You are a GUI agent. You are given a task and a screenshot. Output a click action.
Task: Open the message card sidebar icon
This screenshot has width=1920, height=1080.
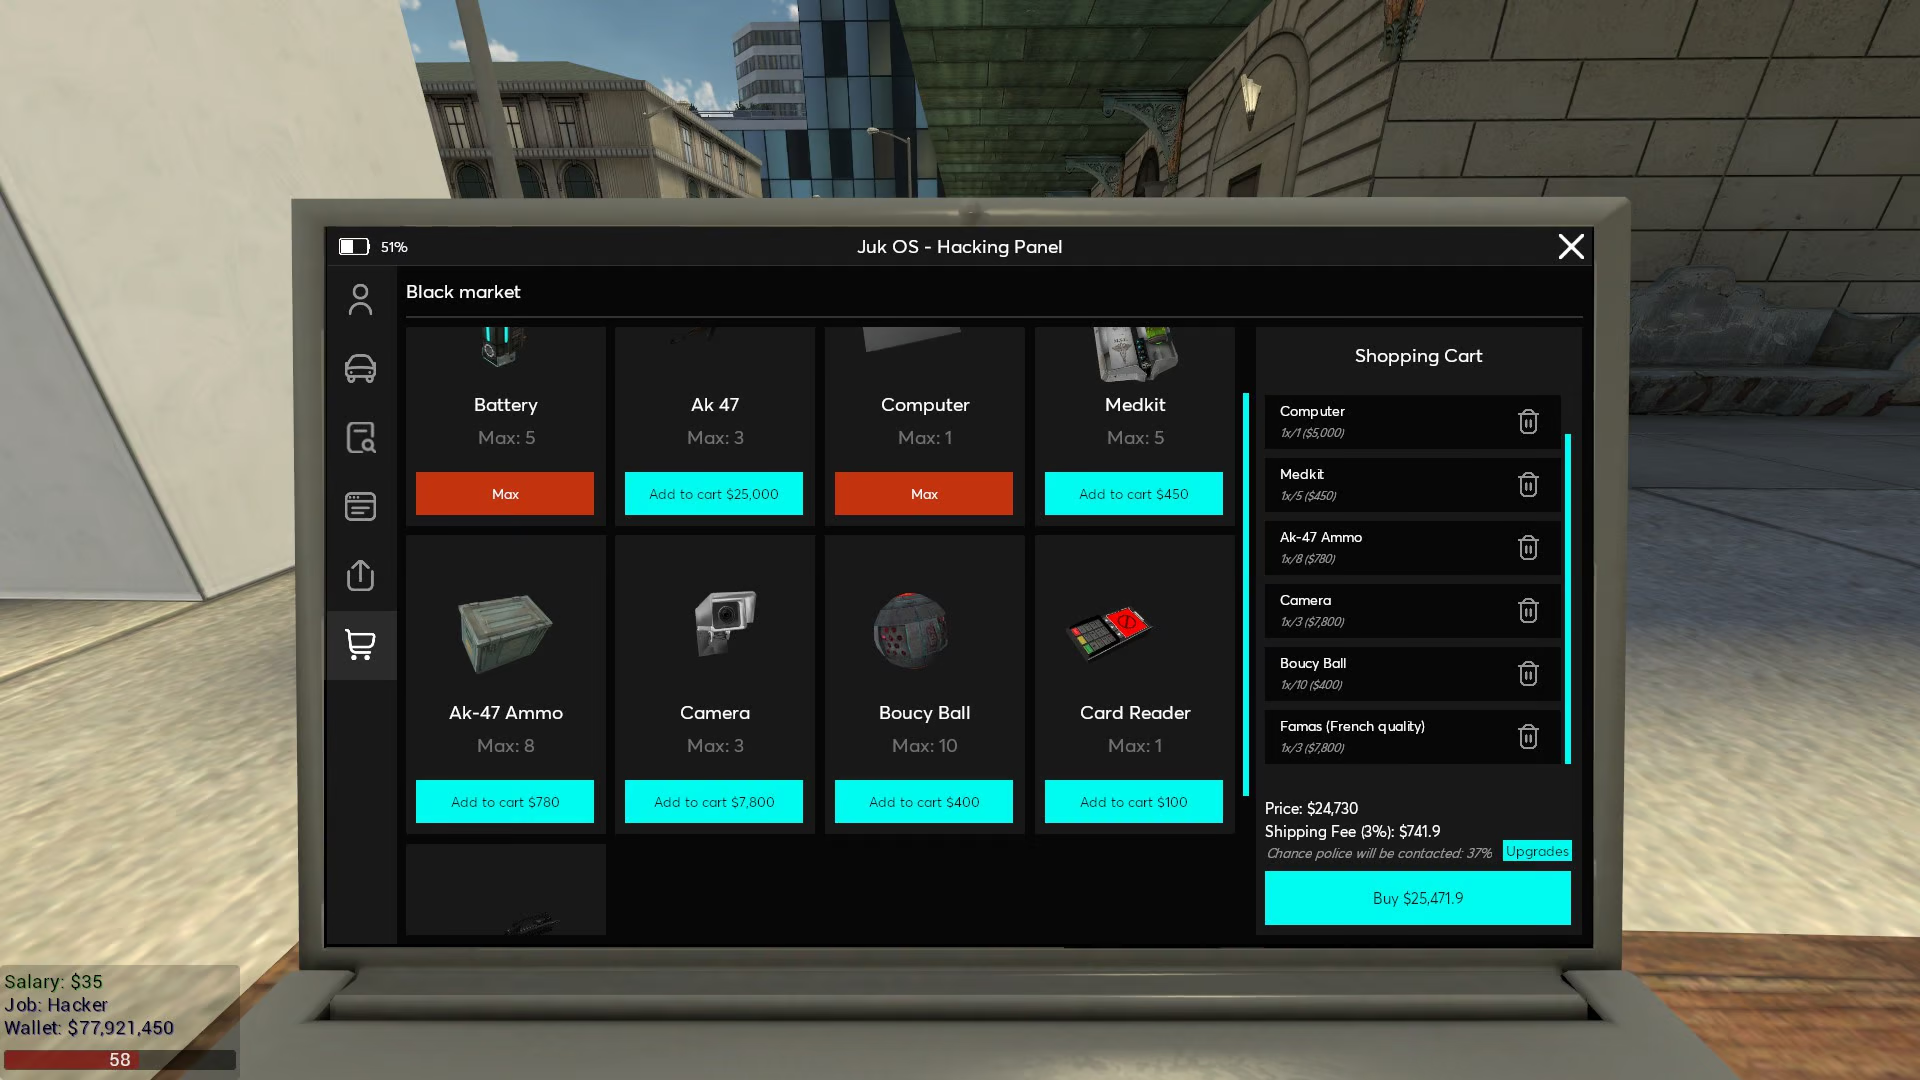(360, 506)
